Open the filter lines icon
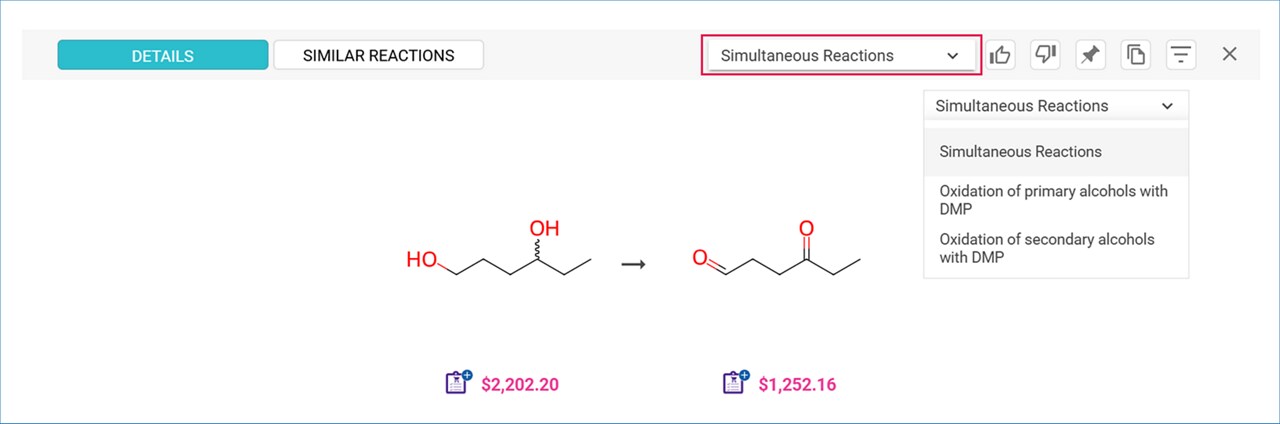The image size is (1280, 424). [x=1182, y=55]
